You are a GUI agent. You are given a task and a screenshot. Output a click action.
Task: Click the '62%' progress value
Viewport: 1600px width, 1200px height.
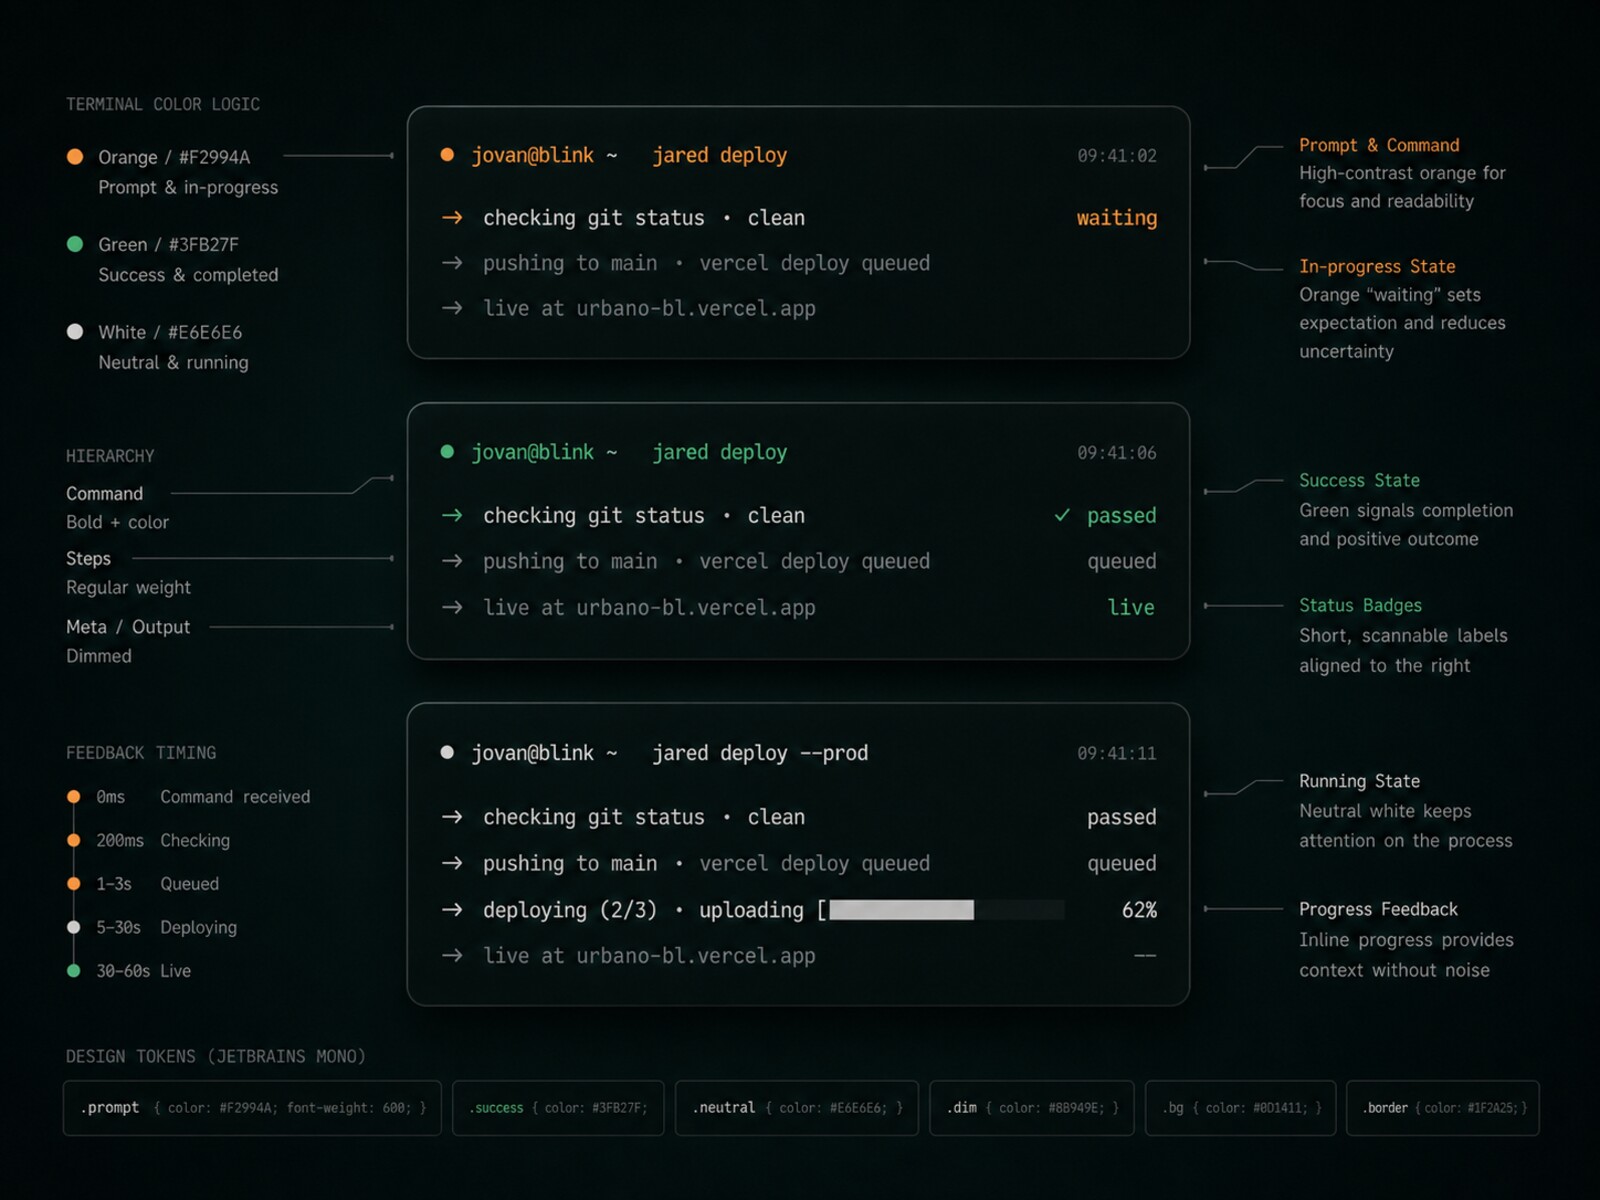click(1139, 910)
